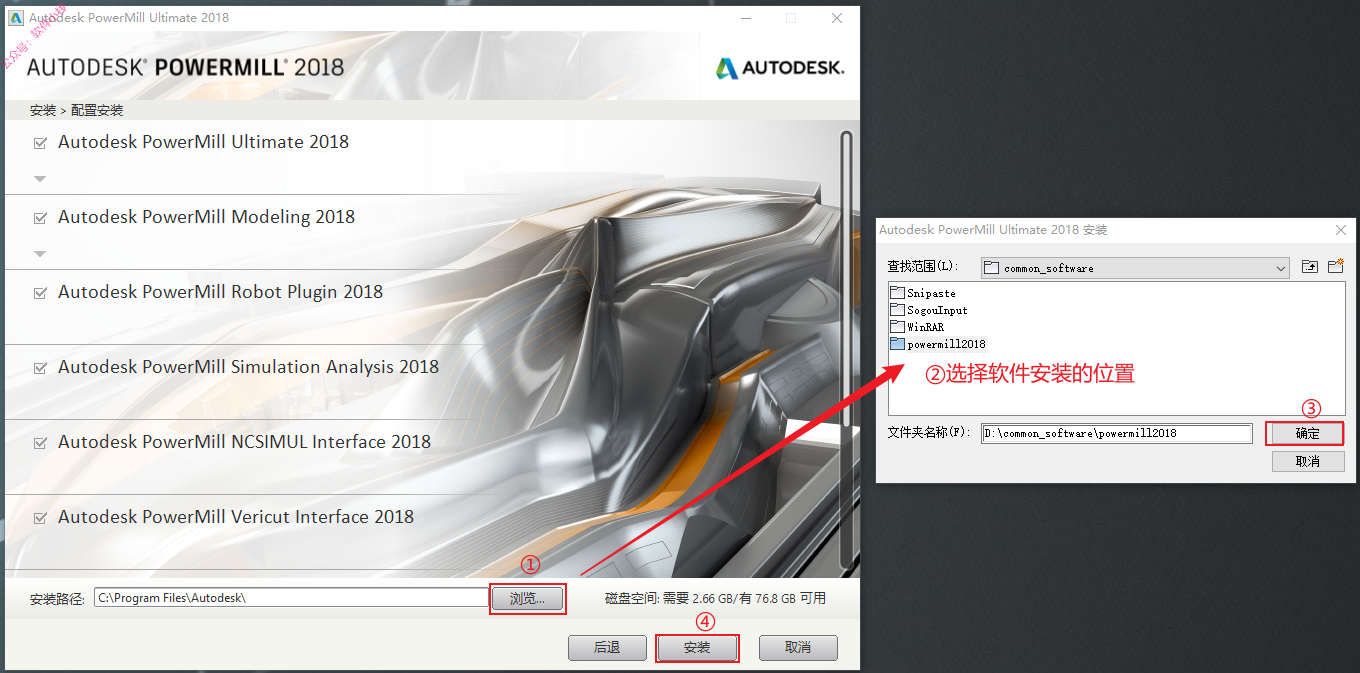The height and width of the screenshot is (673, 1360).
Task: Click the 文件夹名称 text field
Action: (1116, 434)
